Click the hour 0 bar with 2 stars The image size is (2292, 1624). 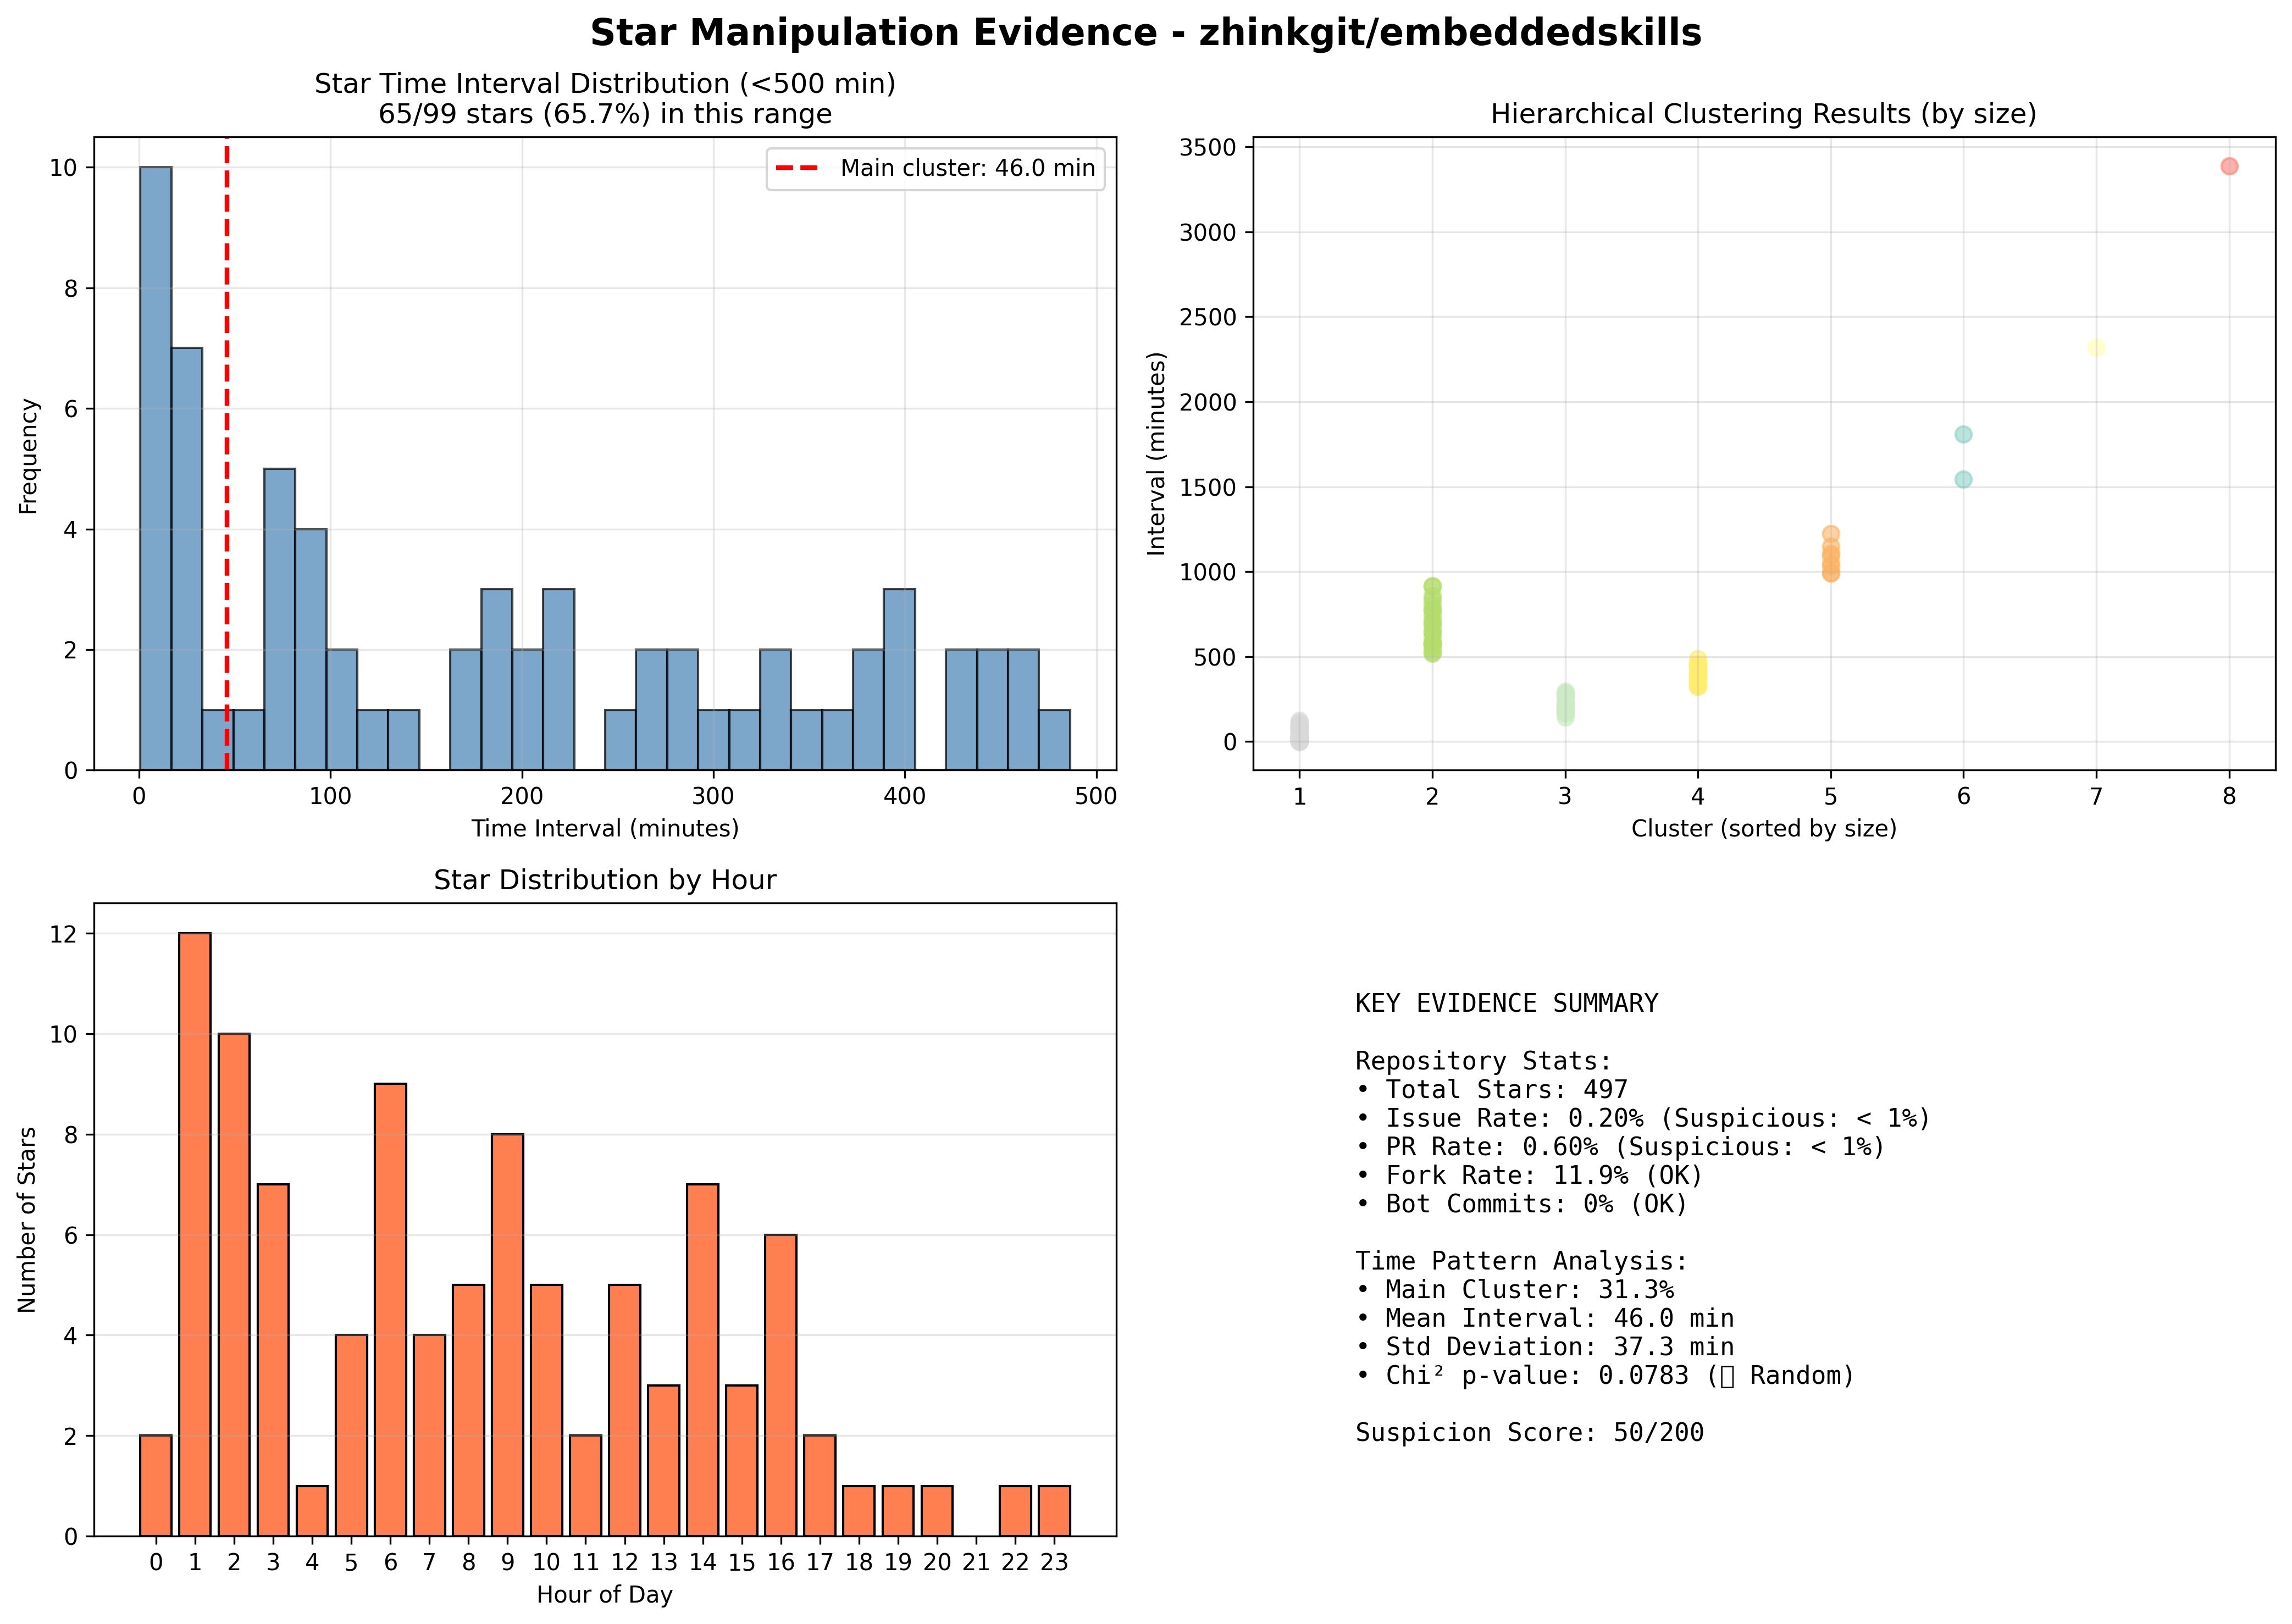(156, 1486)
